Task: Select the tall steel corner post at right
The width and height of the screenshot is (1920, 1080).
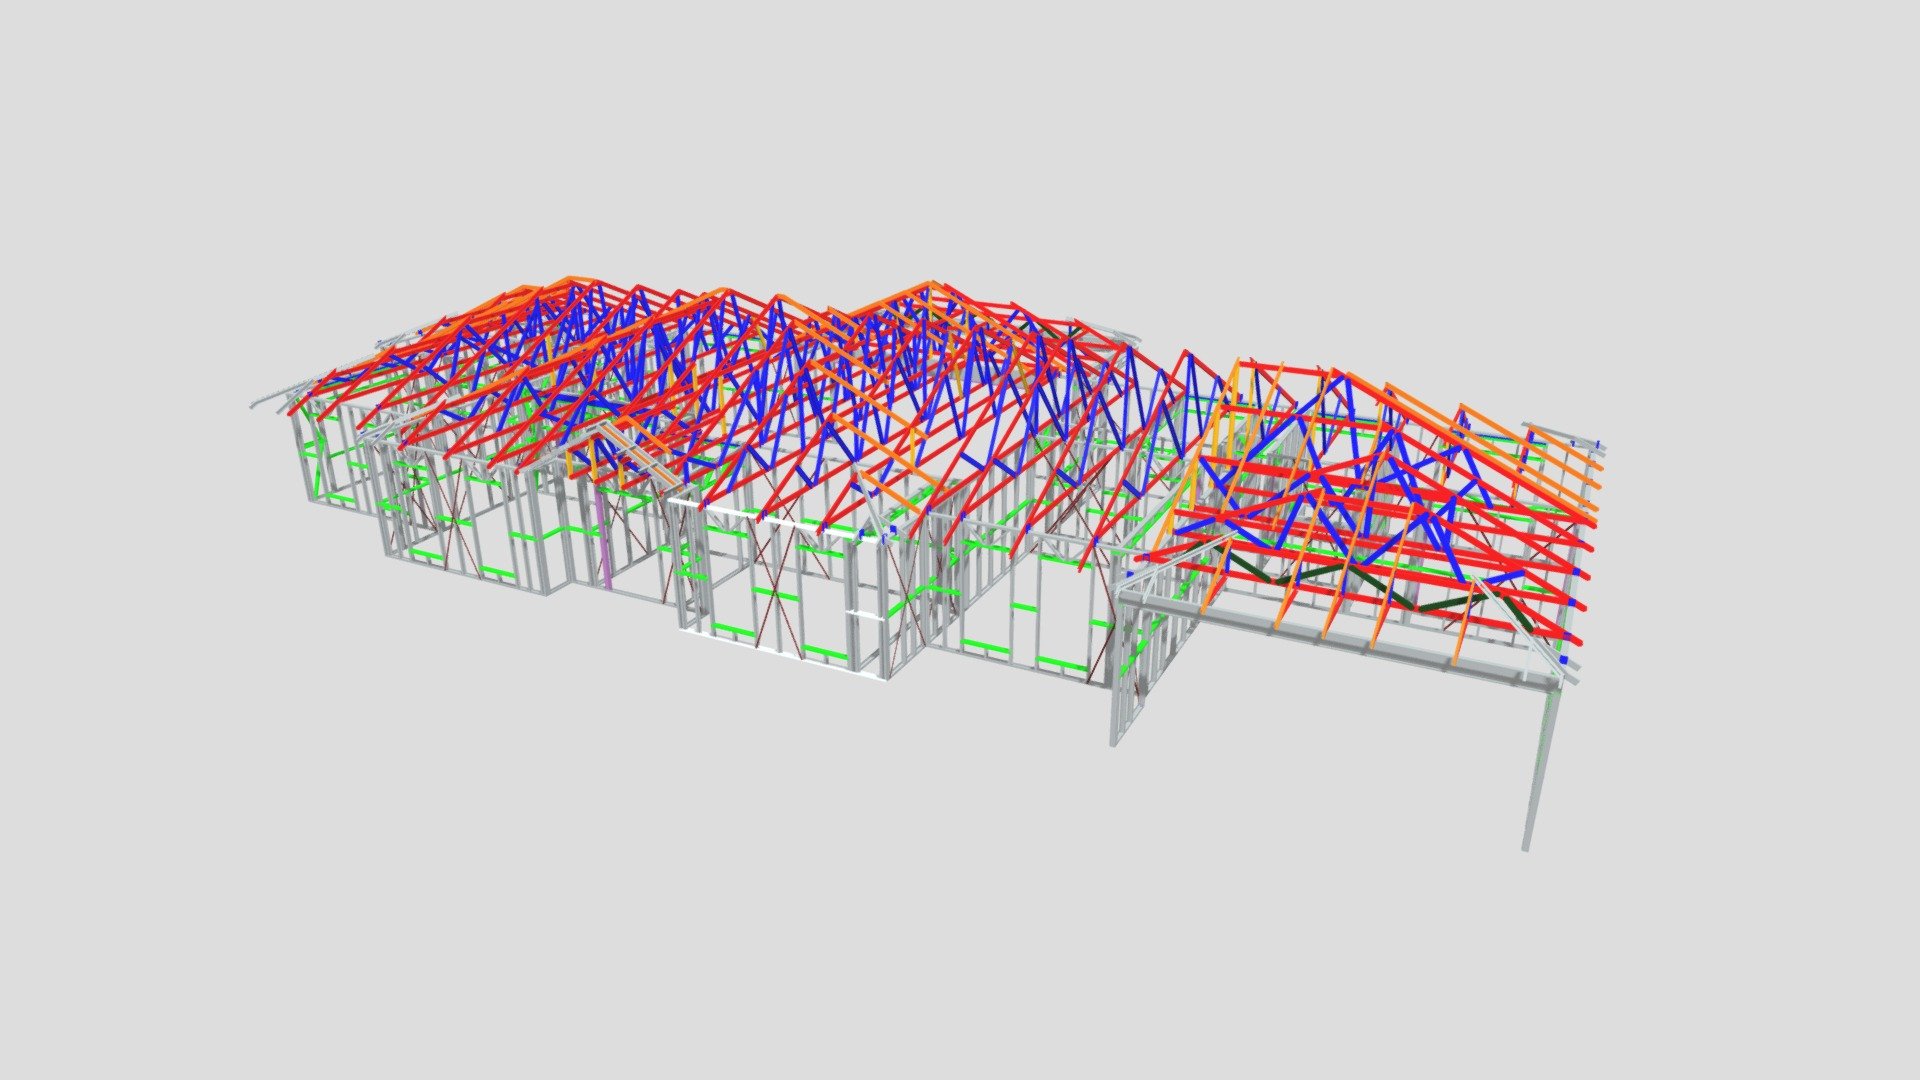Action: (1541, 768)
